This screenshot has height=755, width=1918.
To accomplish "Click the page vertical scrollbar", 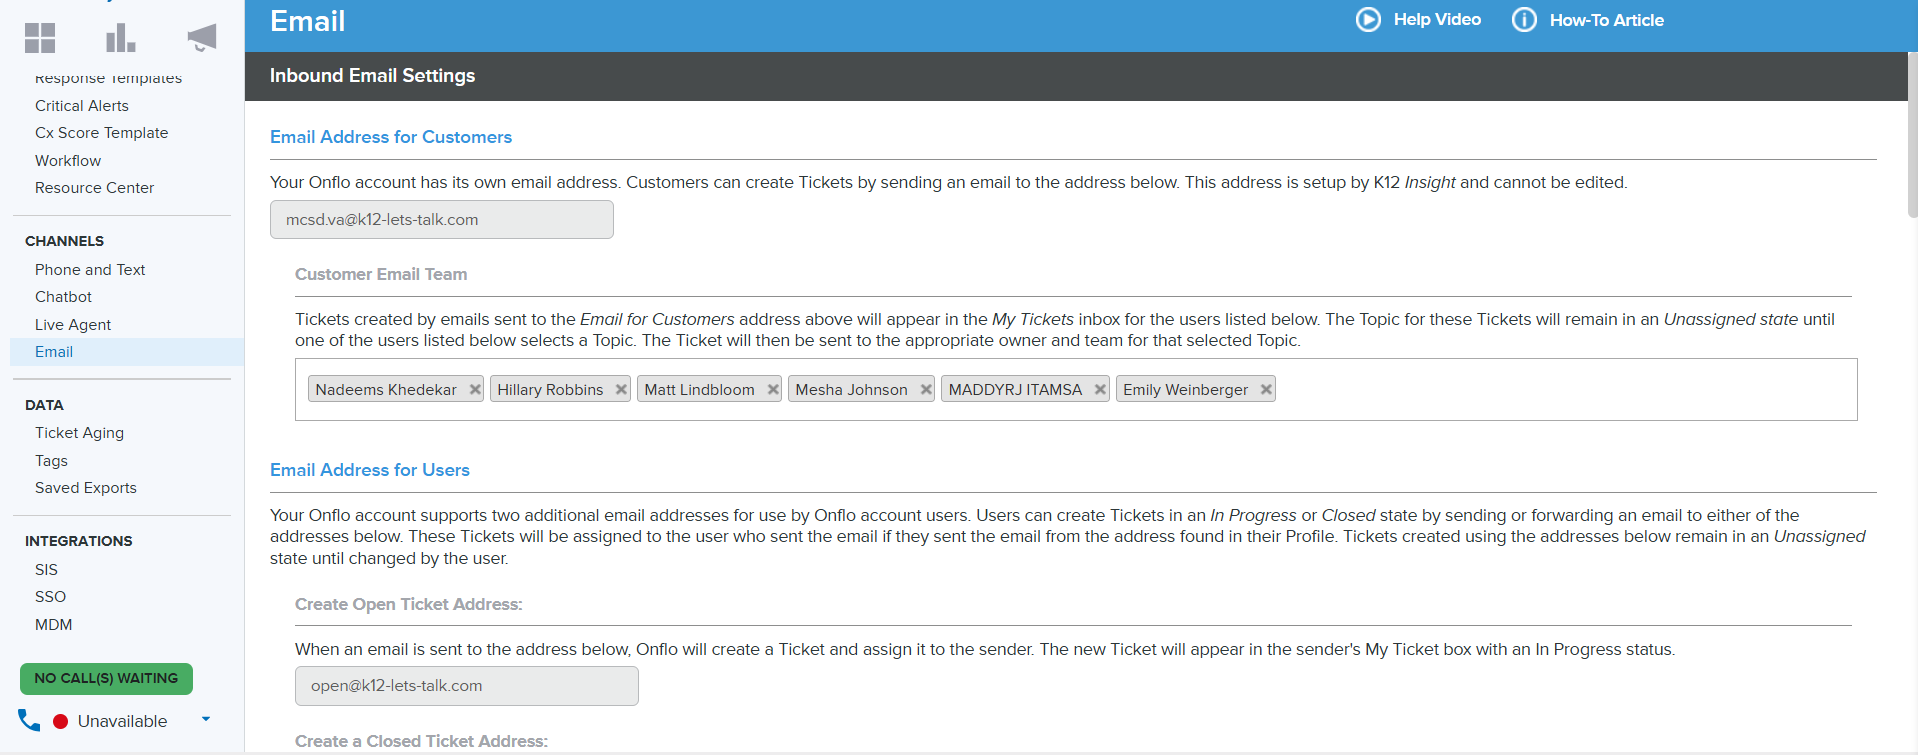I will pos(1911,130).
